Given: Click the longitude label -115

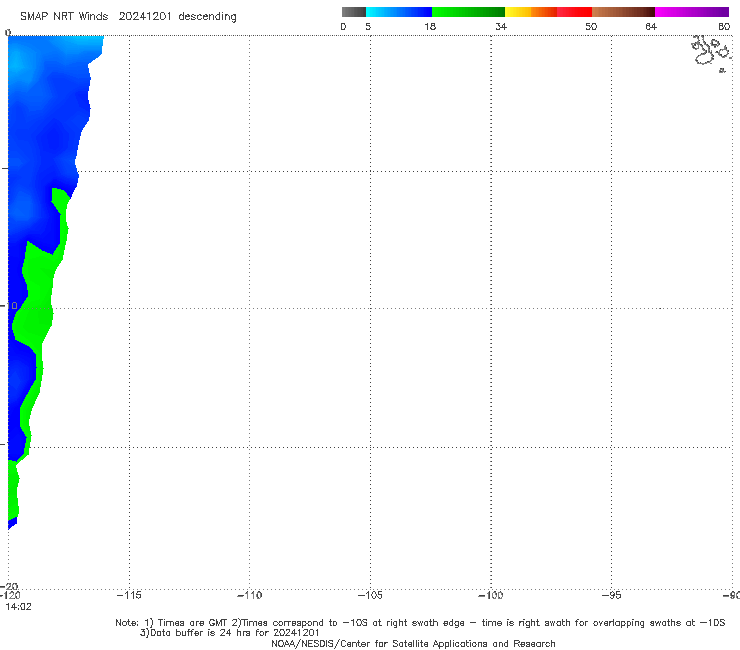Looking at the screenshot, I should coord(129,595).
